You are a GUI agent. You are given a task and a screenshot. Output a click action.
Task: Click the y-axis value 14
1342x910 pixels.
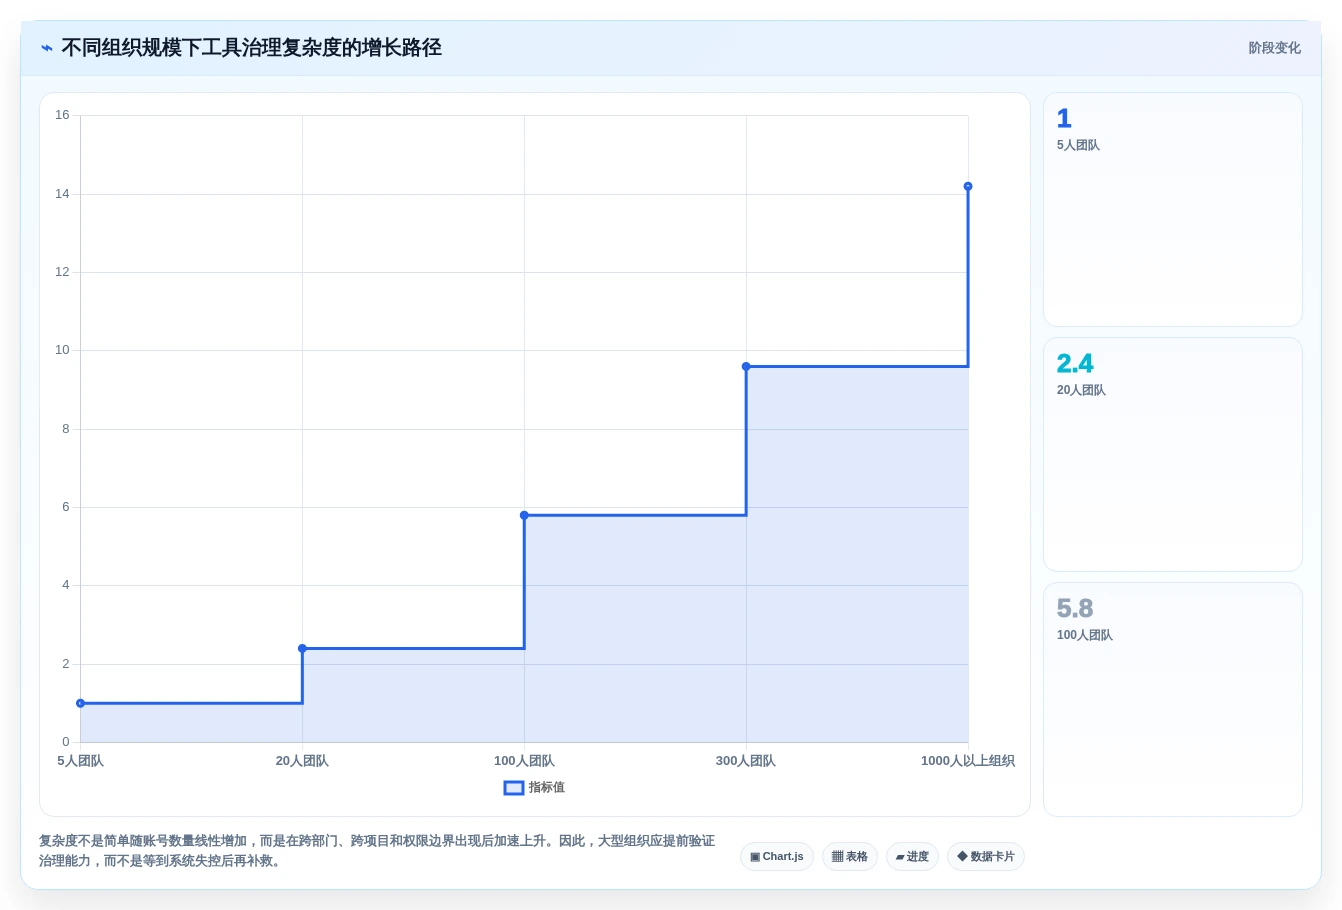pyautogui.click(x=63, y=194)
